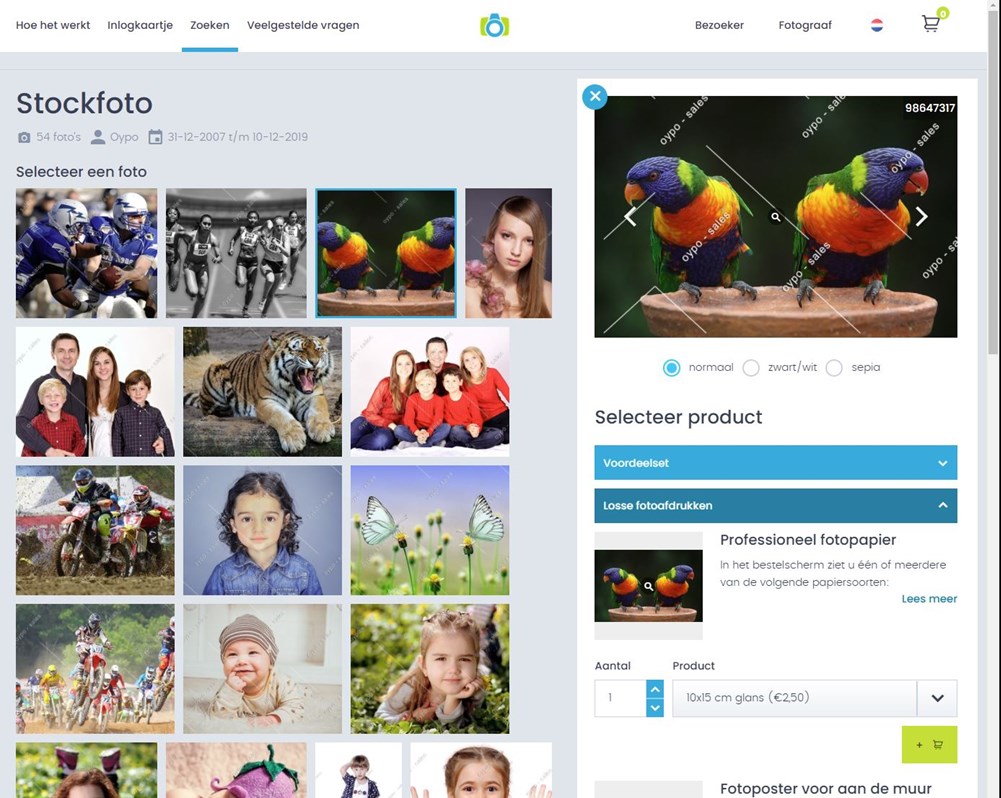Viewport: 1001px width, 798px height.
Task: Close the photo preview panel
Action: pos(595,96)
